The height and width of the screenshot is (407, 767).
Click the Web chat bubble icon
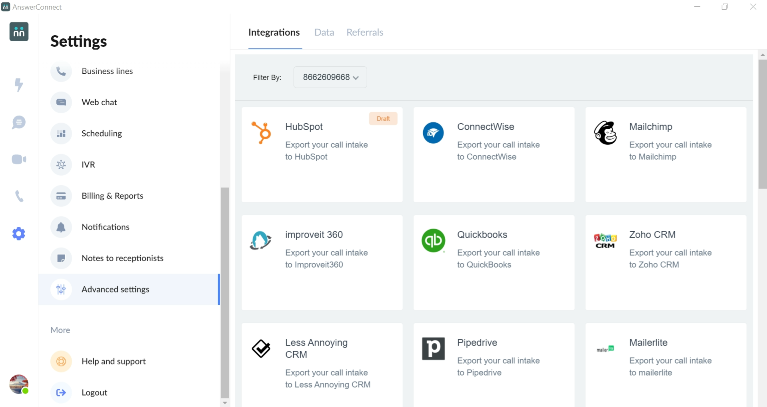click(x=61, y=102)
